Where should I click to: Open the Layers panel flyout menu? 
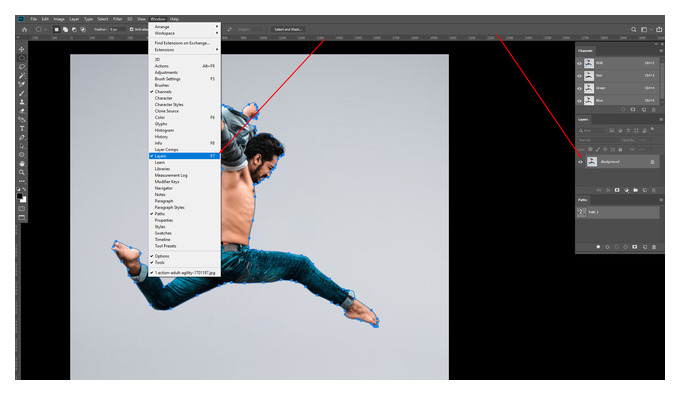[661, 119]
